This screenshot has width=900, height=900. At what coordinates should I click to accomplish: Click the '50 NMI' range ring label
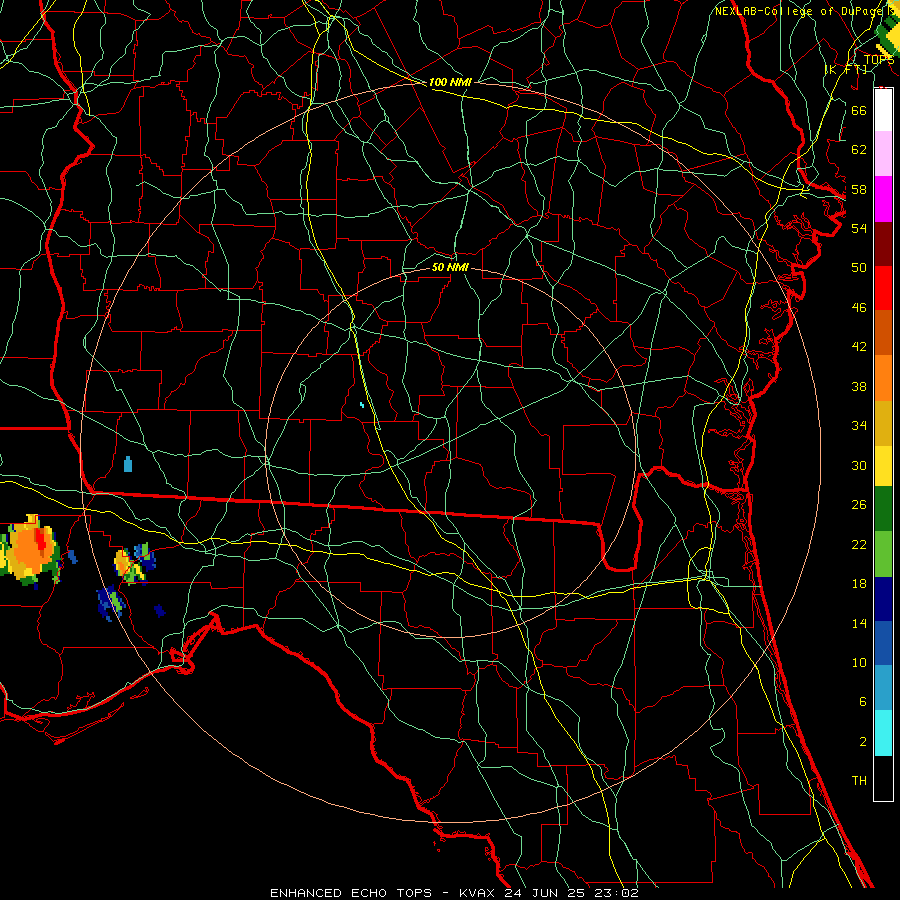click(450, 267)
